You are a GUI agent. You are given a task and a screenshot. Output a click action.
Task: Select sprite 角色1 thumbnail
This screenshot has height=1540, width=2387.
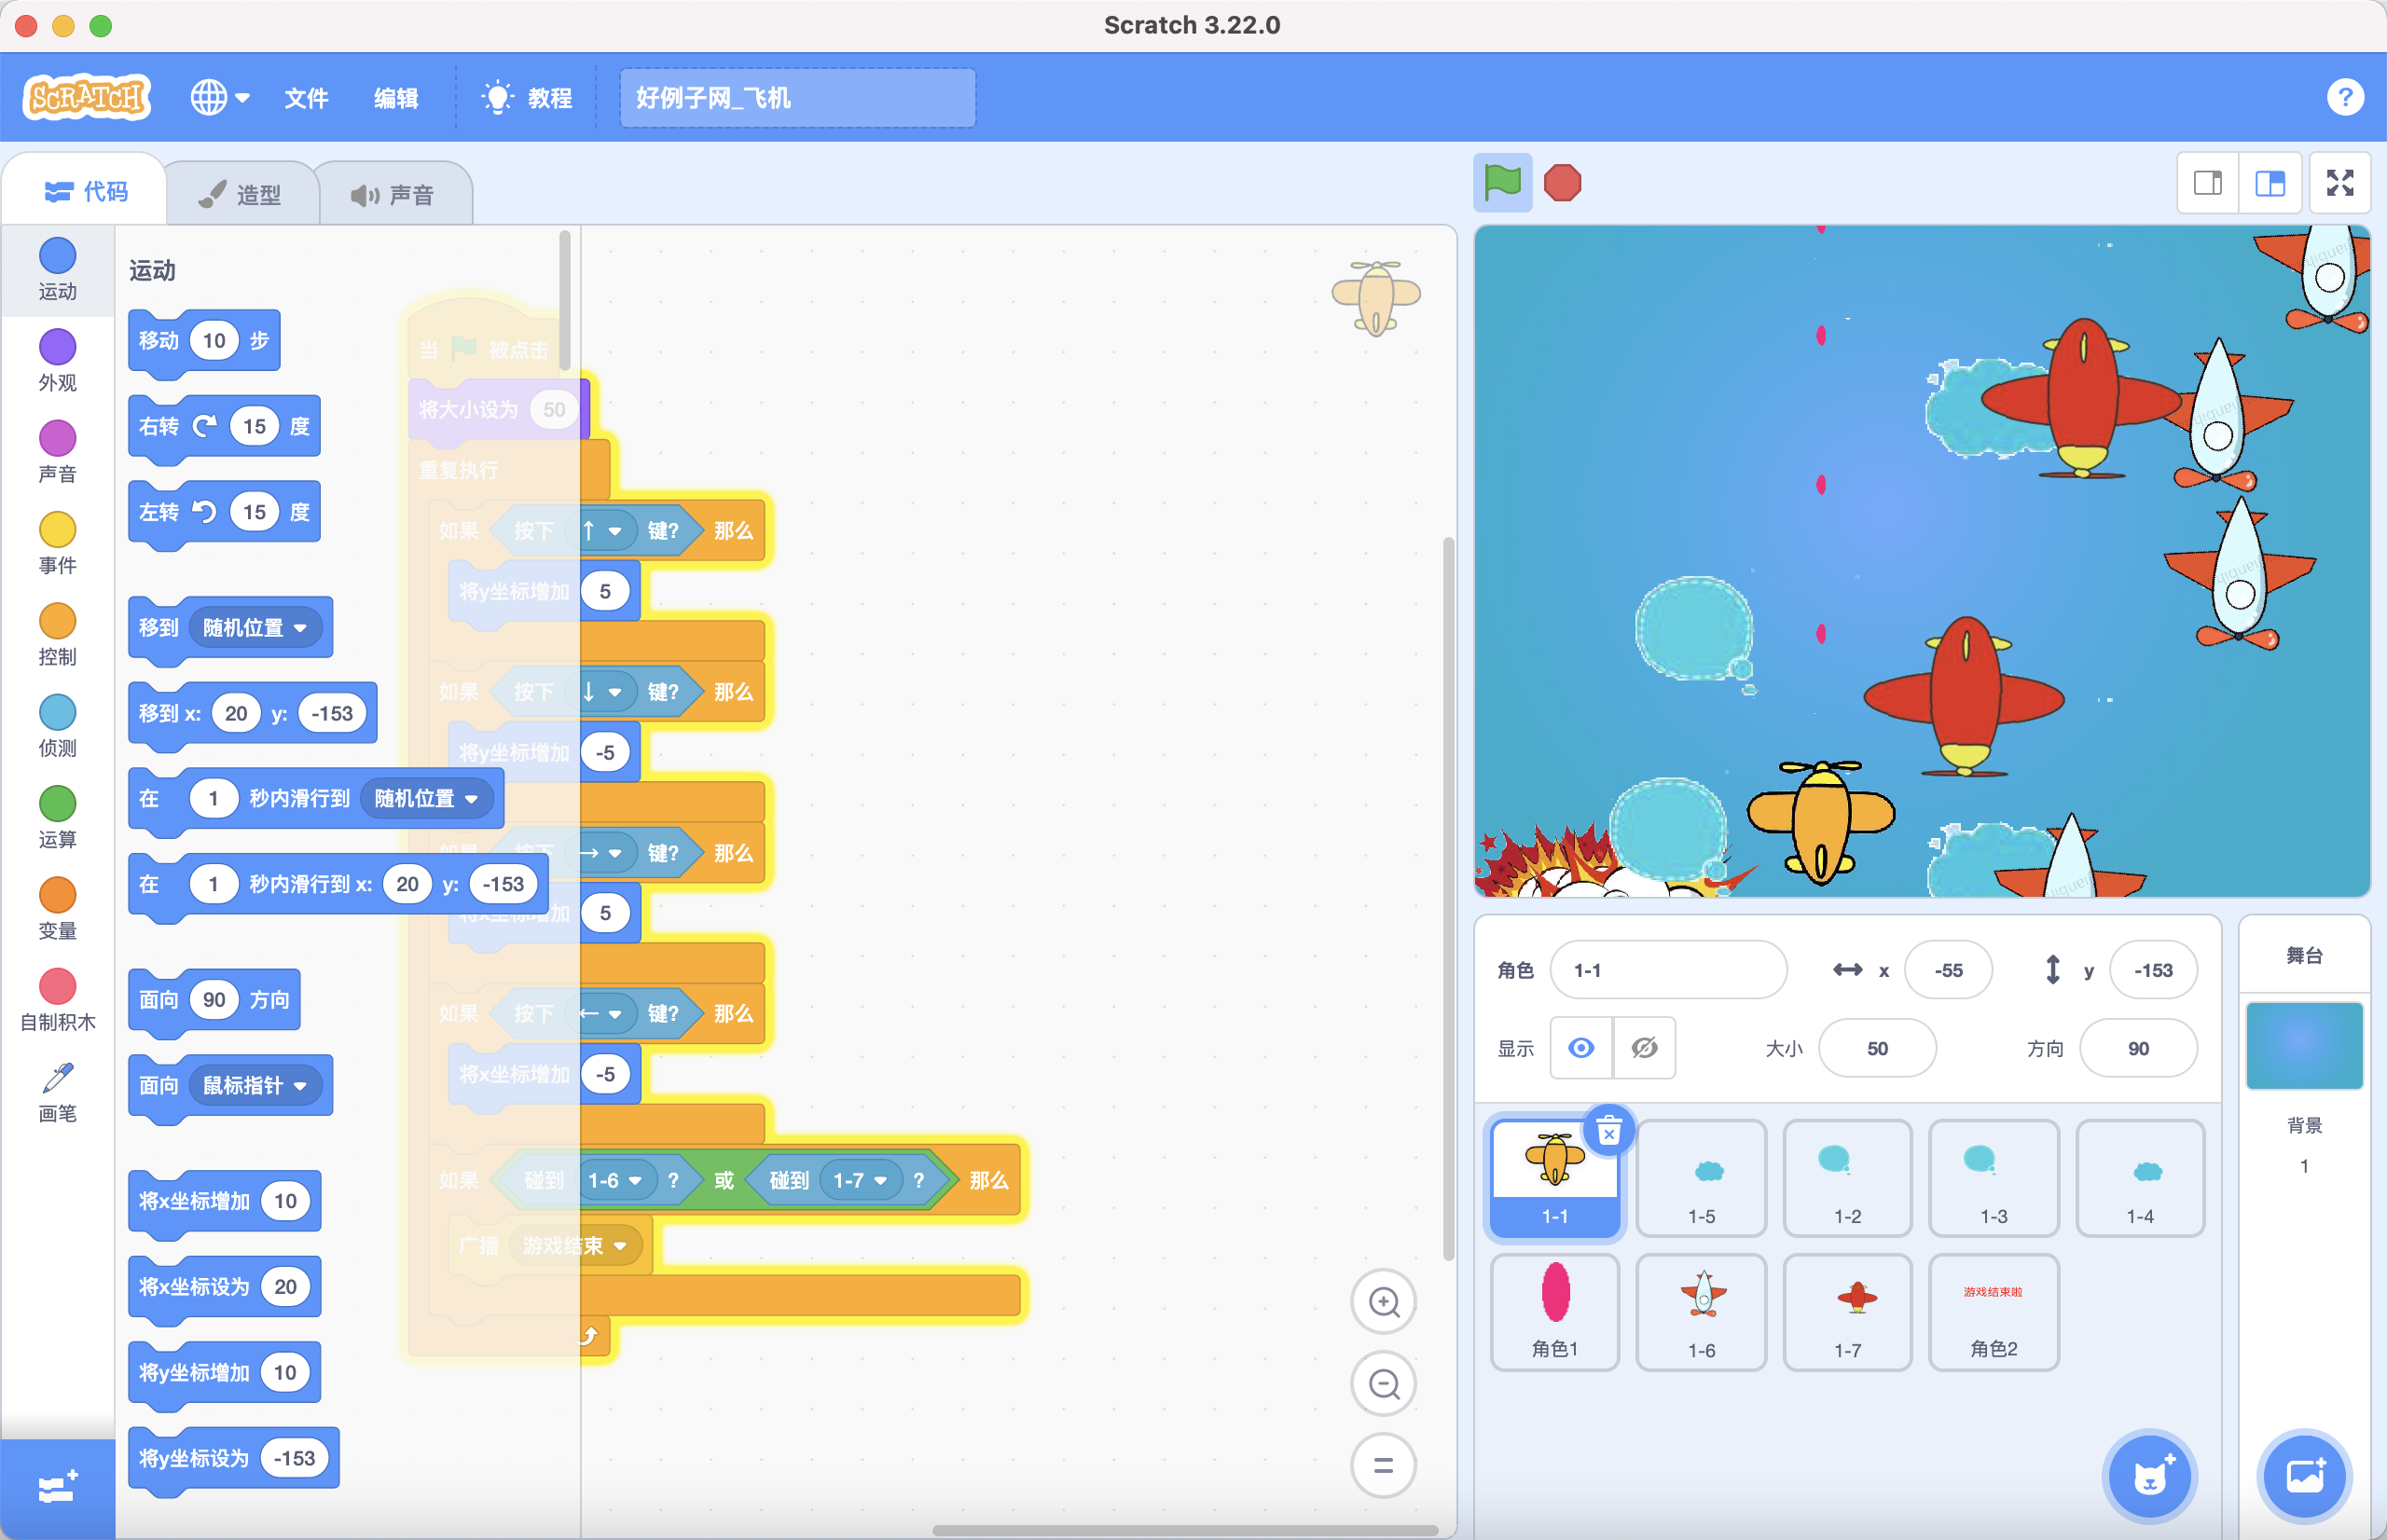1554,1311
